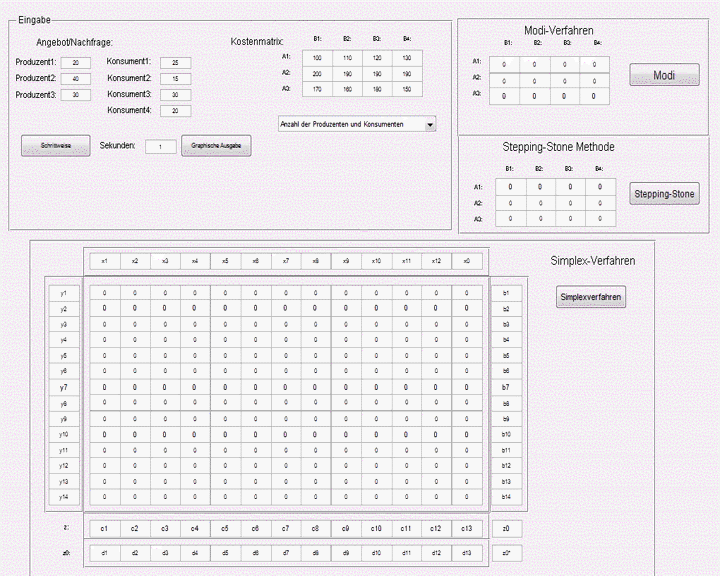Run the Modi method button
The width and height of the screenshot is (720, 576).
click(x=664, y=75)
